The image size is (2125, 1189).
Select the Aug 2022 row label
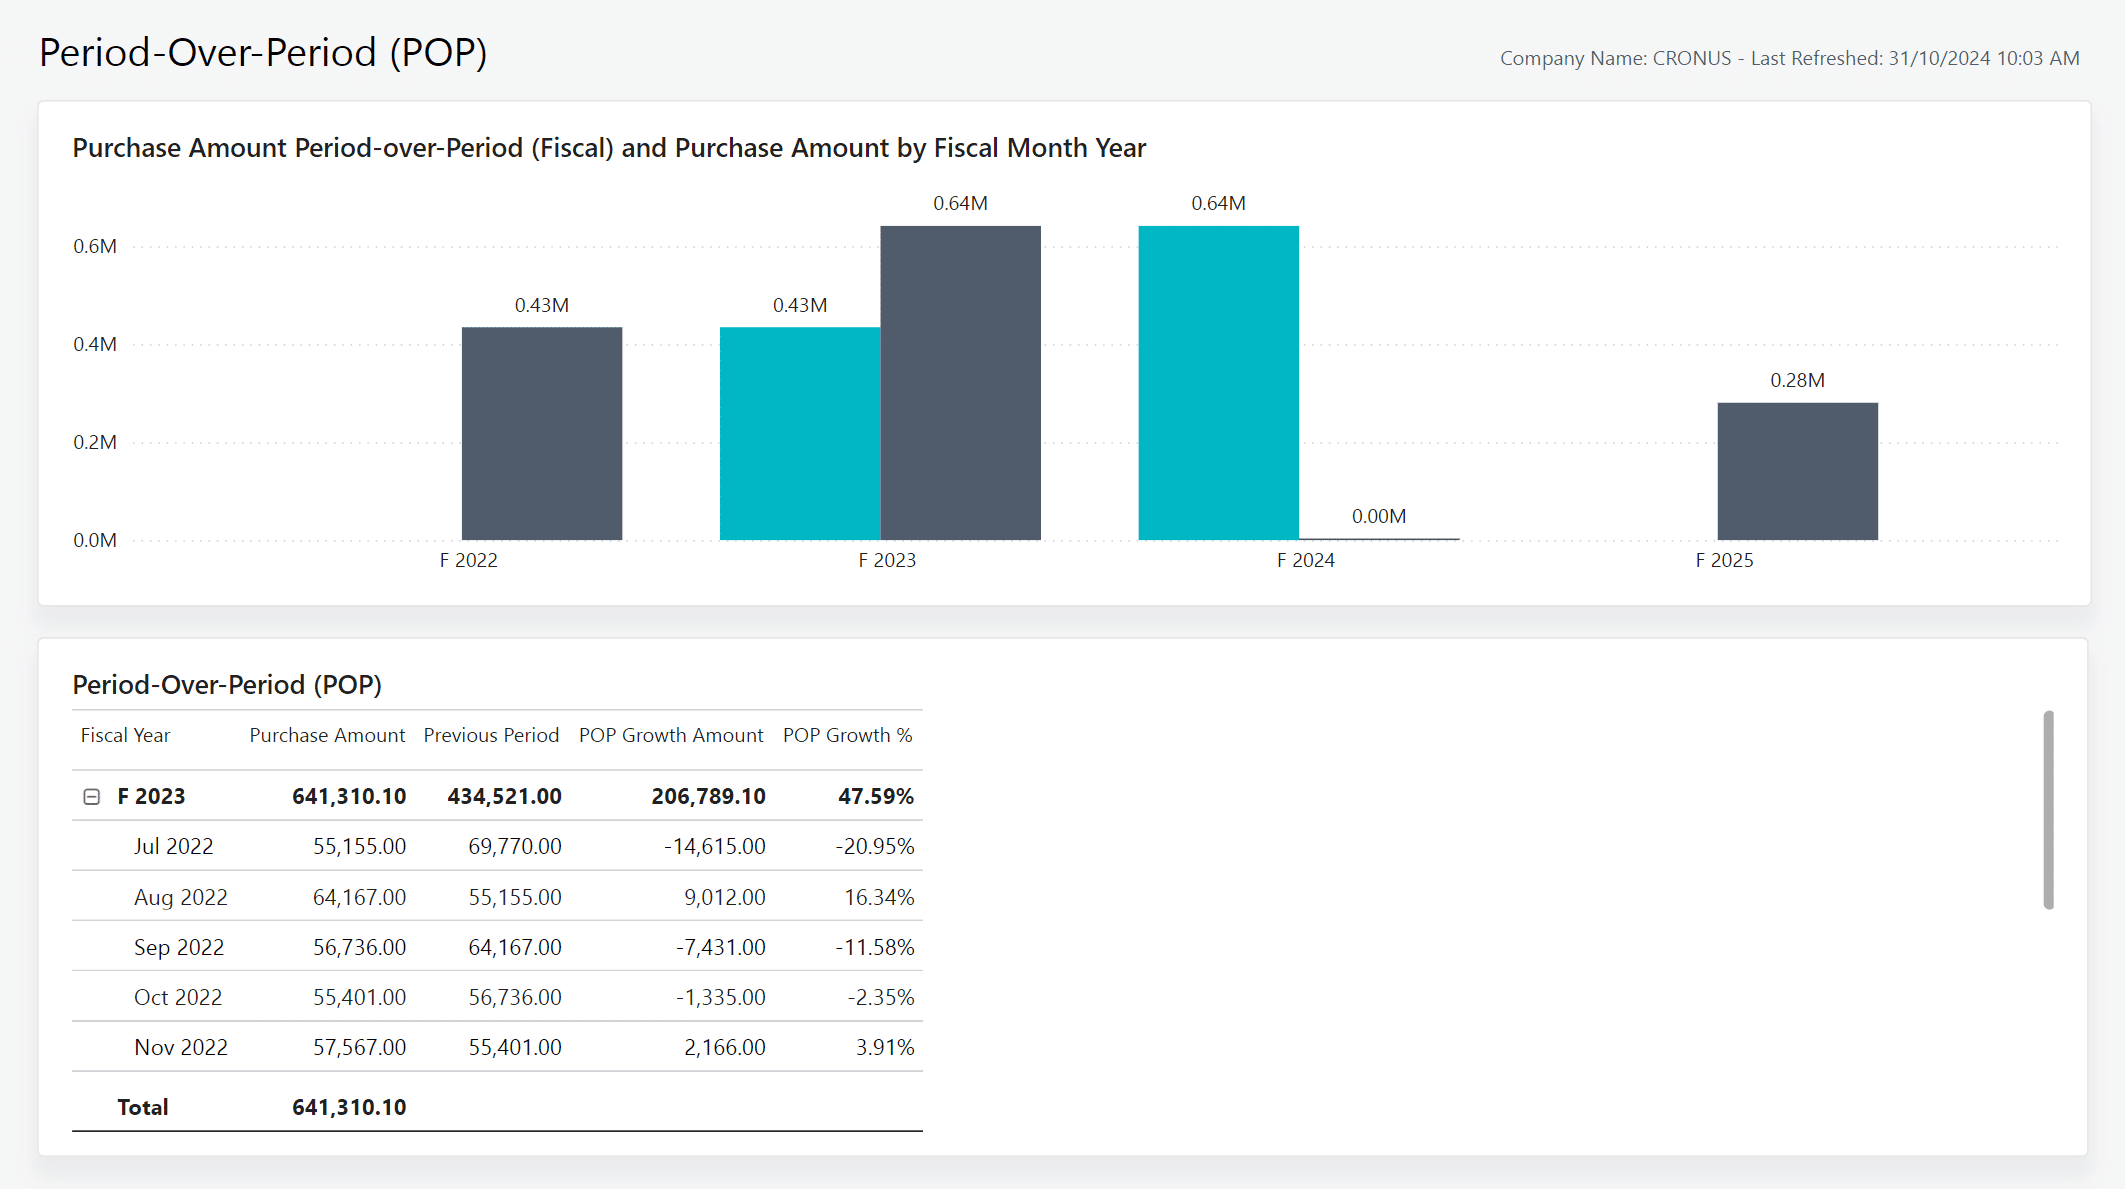(x=181, y=897)
